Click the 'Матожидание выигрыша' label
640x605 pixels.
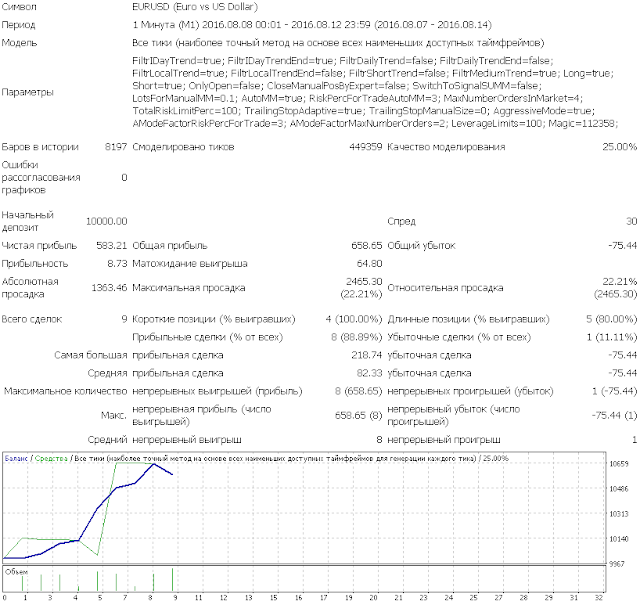click(190, 264)
